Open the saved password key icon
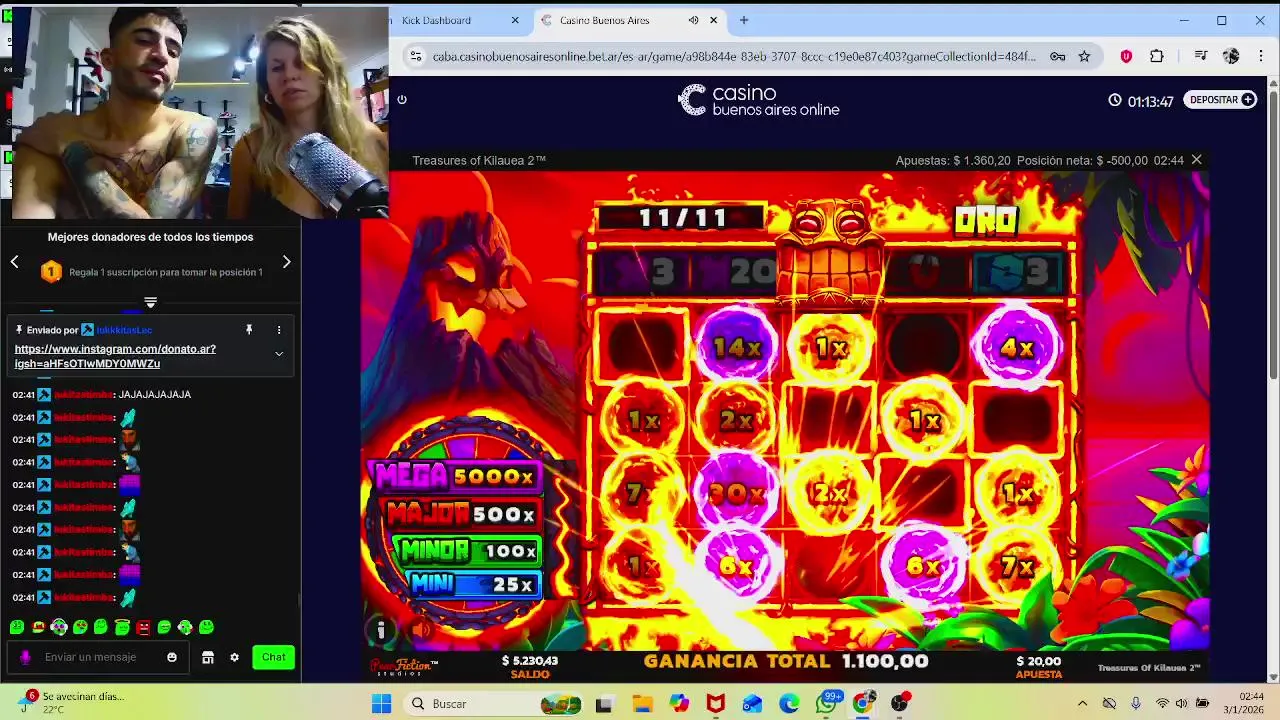Viewport: 1280px width, 720px height. [x=1057, y=57]
